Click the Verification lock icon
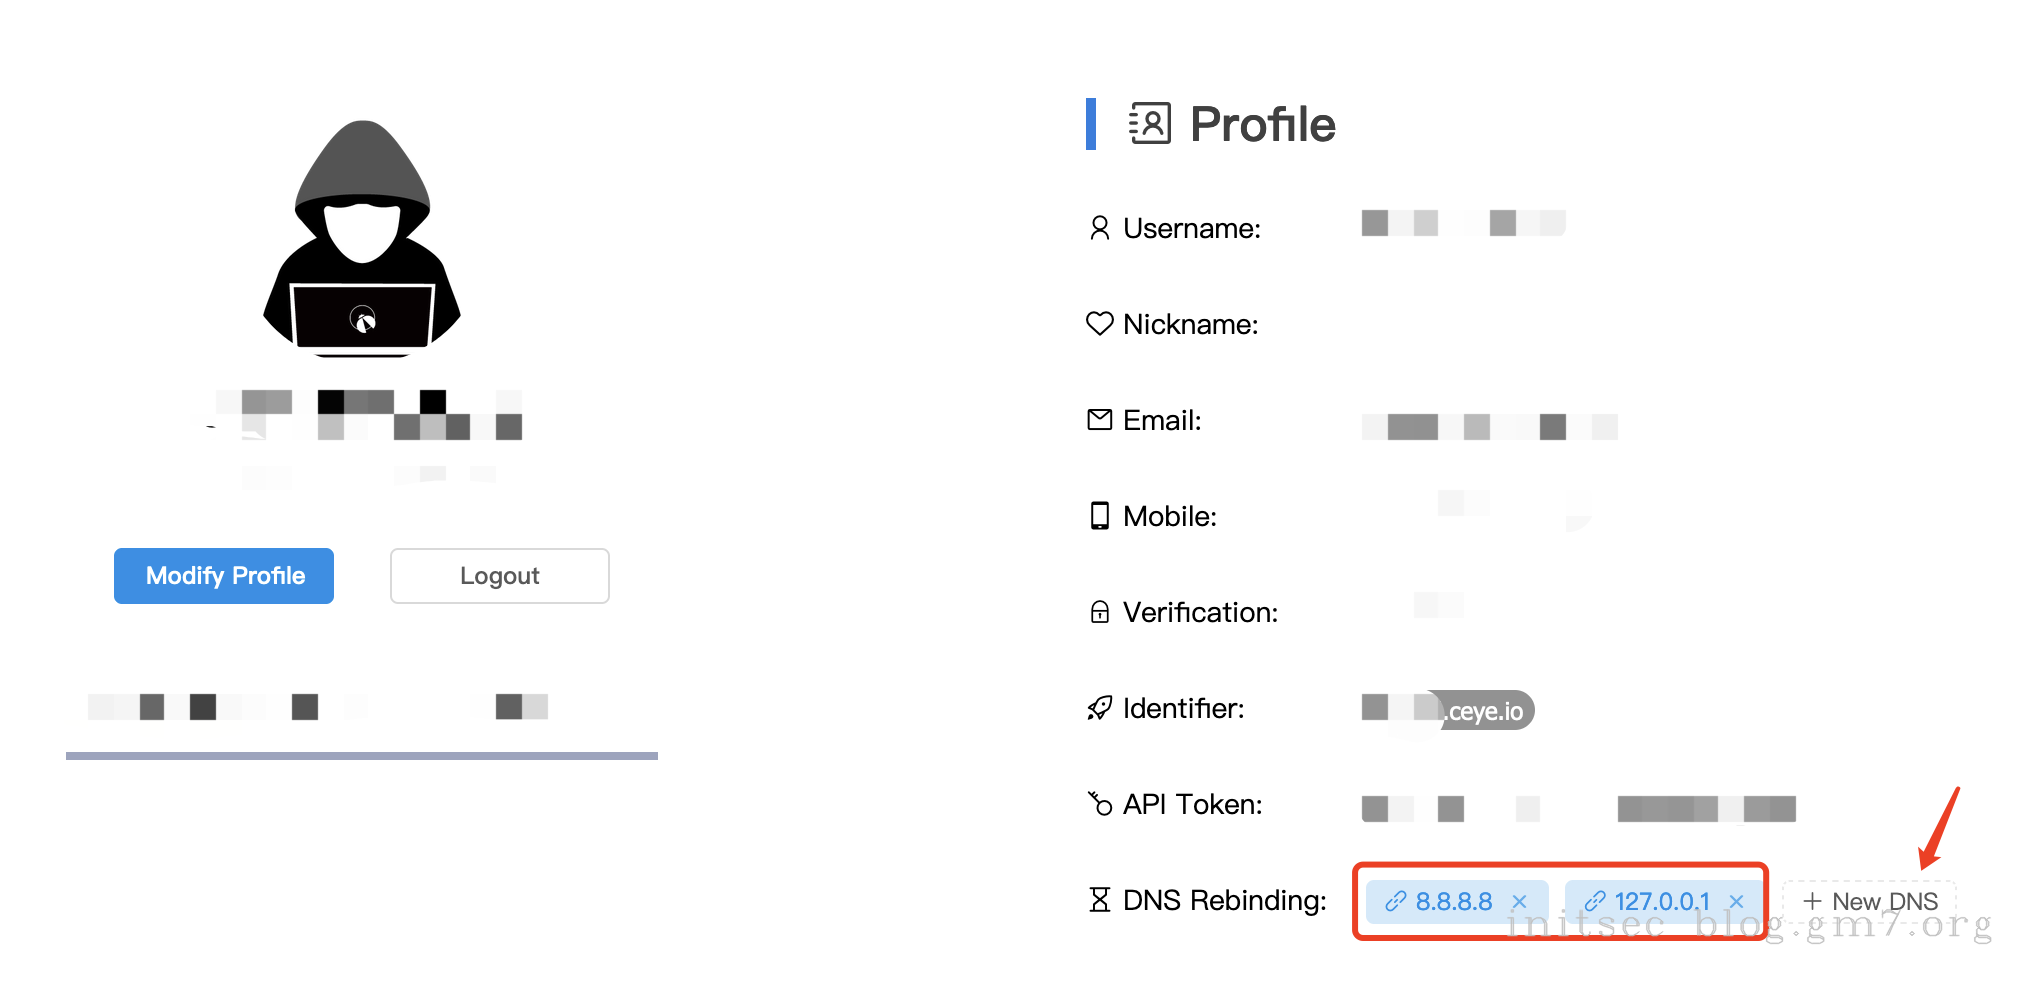This screenshot has width=2038, height=982. tap(1099, 612)
